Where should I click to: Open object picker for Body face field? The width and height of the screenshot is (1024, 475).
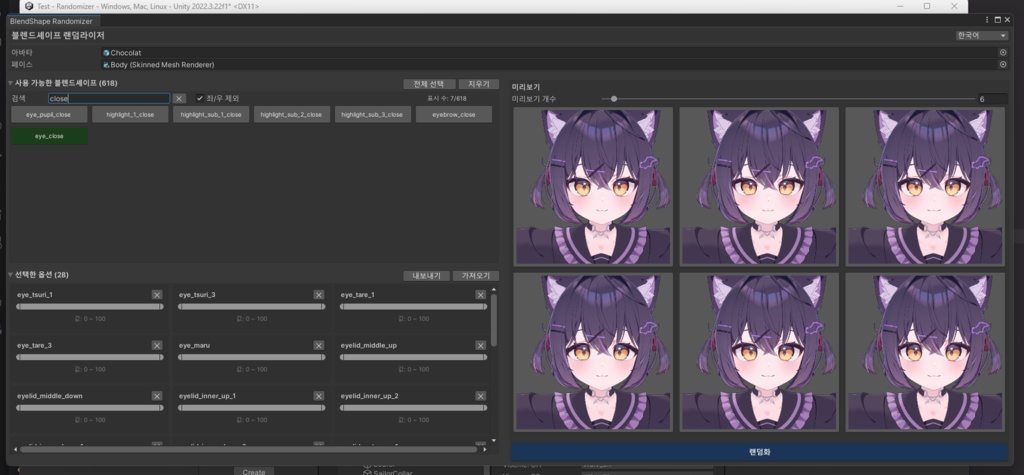click(x=1002, y=65)
